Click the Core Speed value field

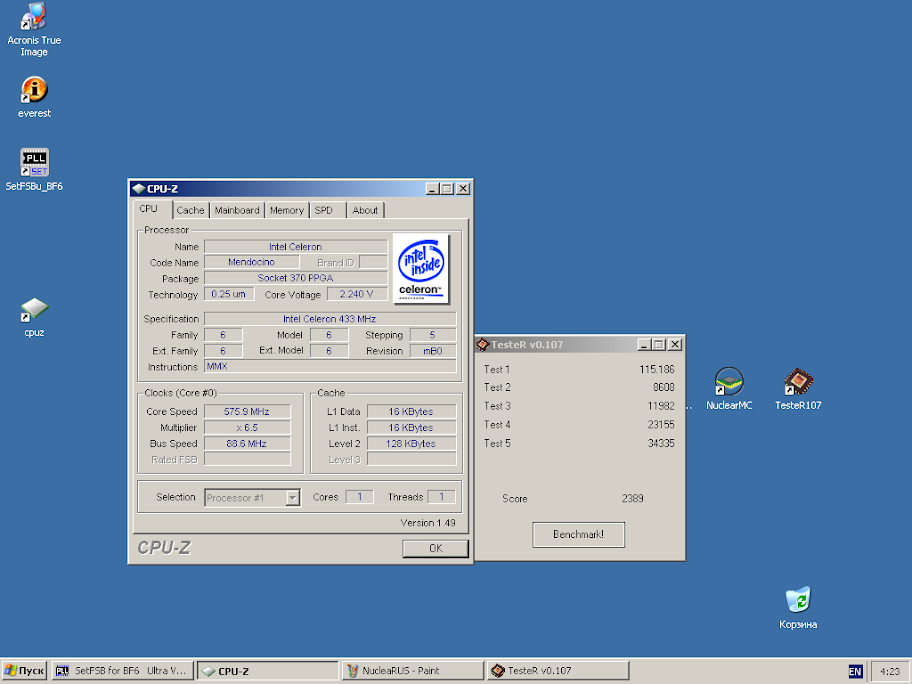(x=248, y=411)
